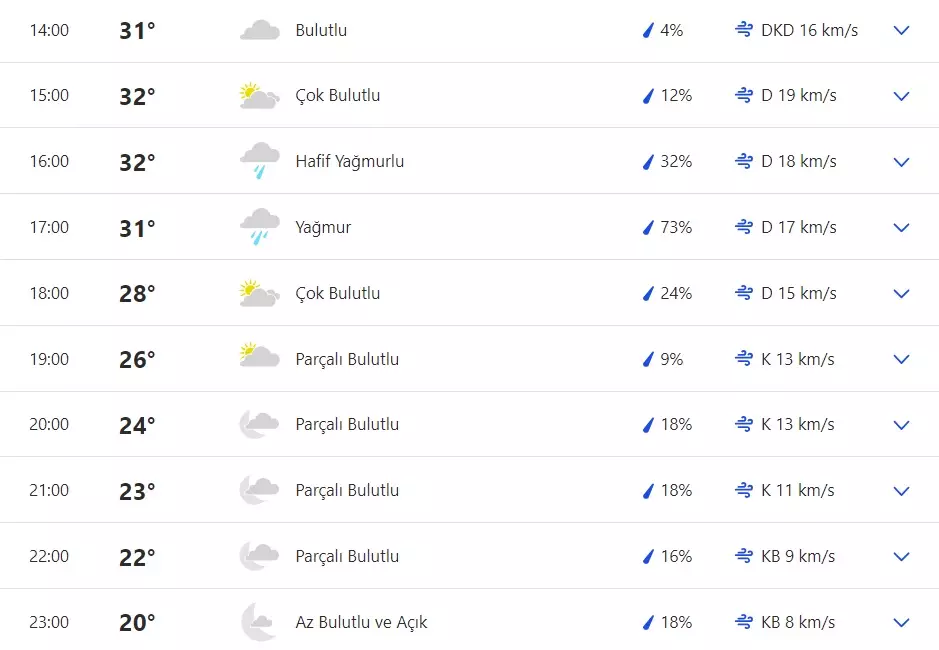This screenshot has width=939, height=650.
Task: Click the Az Bulutlu ve Açık text
Action: [x=361, y=622]
